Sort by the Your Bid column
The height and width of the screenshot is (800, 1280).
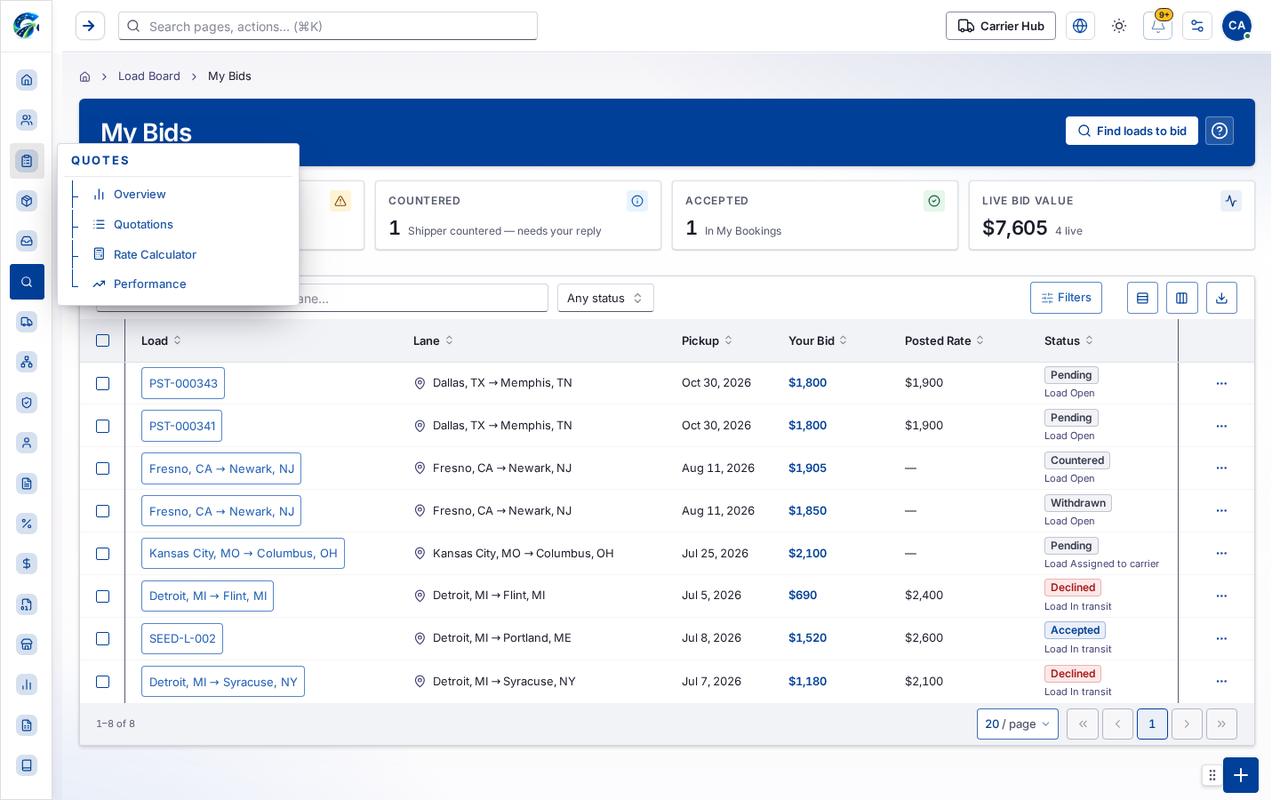[818, 341]
